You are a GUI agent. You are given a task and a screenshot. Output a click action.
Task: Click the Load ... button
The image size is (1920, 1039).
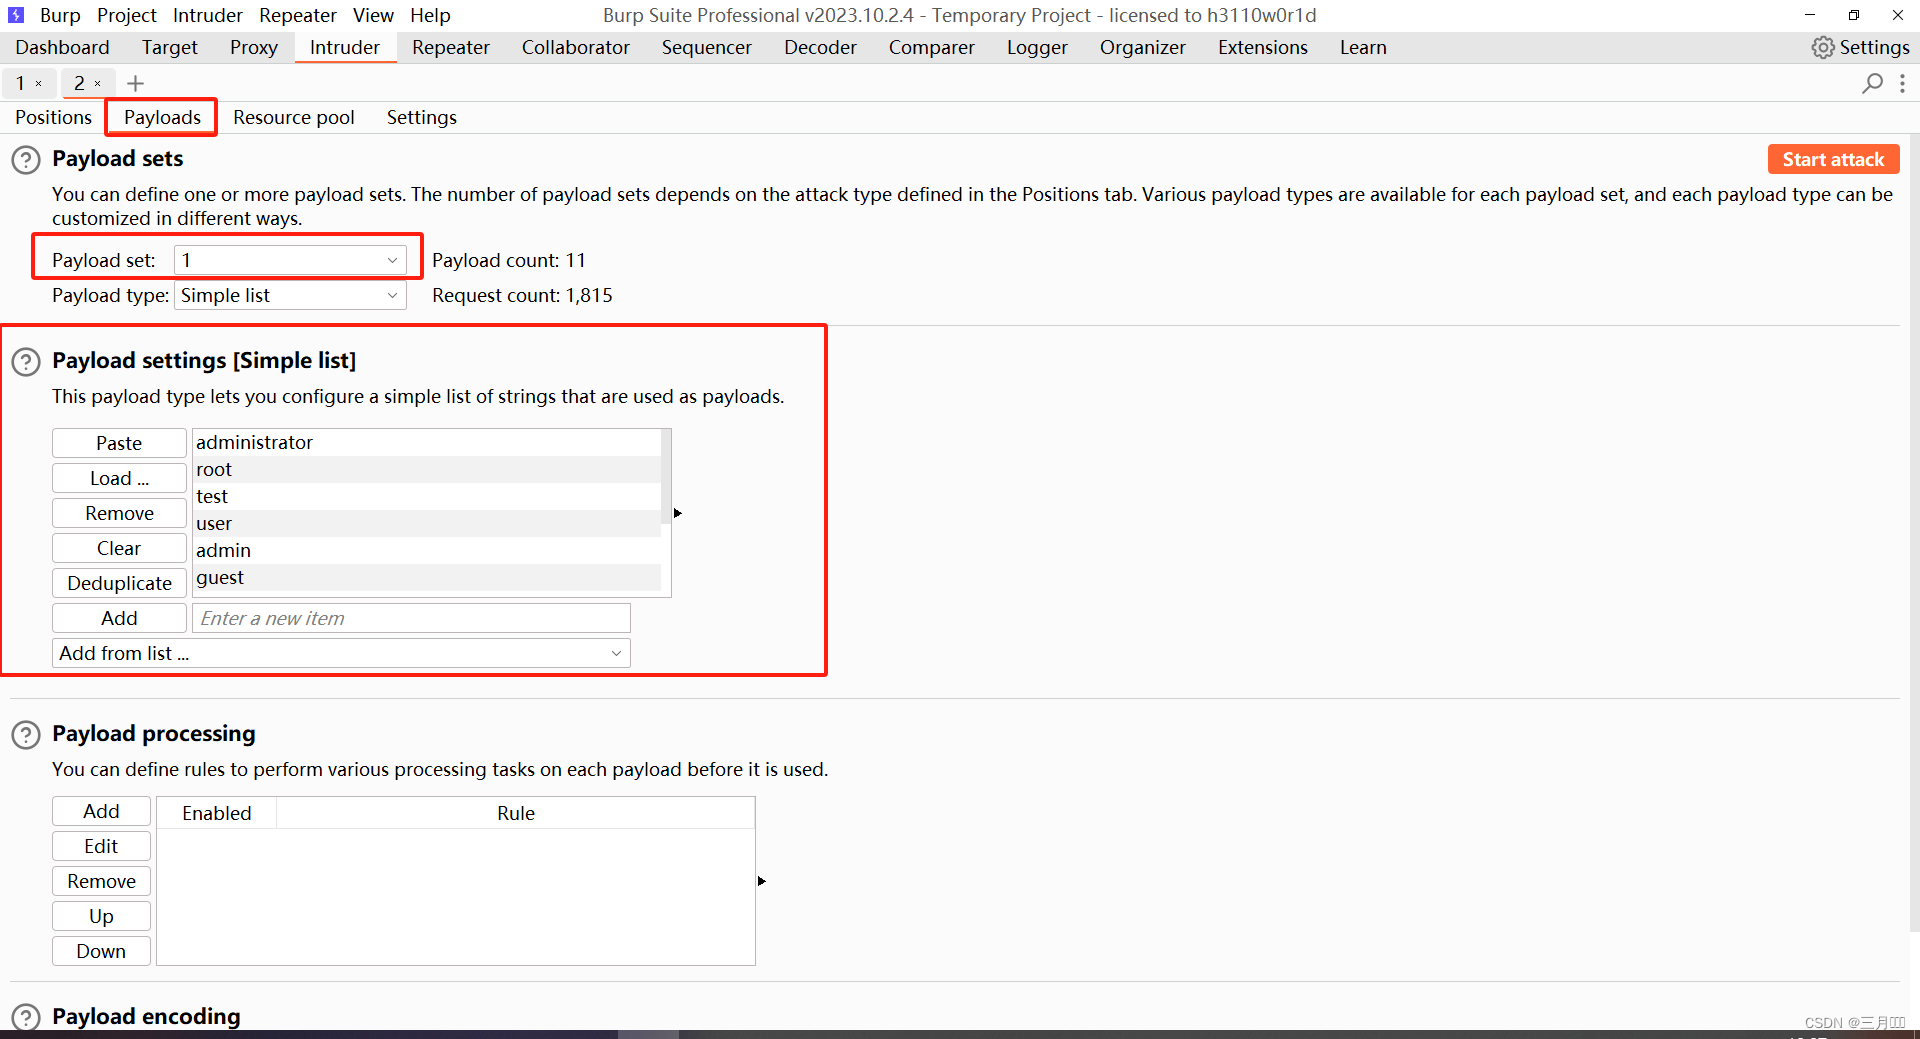(119, 478)
